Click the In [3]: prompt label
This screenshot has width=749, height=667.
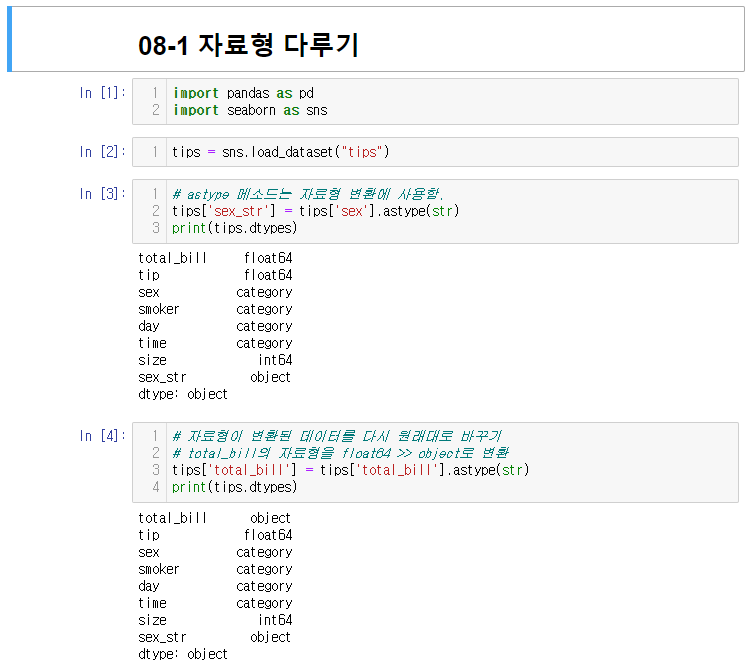pos(102,194)
